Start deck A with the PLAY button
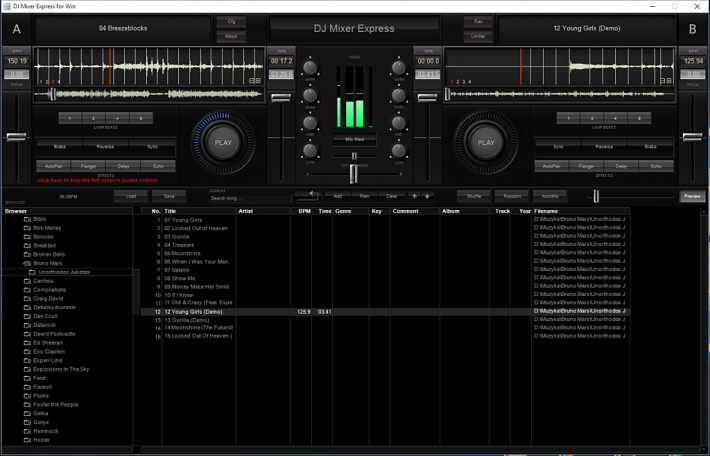 (223, 143)
